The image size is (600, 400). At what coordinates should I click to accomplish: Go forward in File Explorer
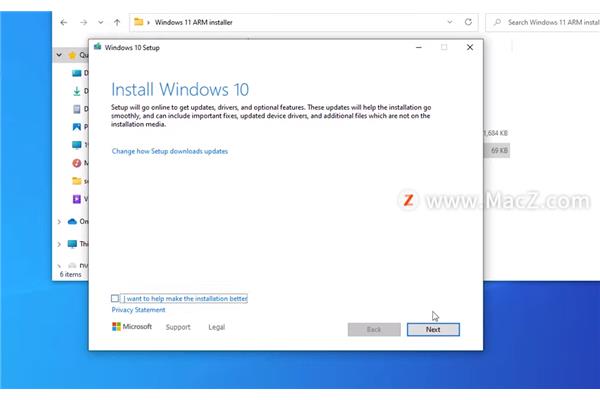[x=83, y=22]
